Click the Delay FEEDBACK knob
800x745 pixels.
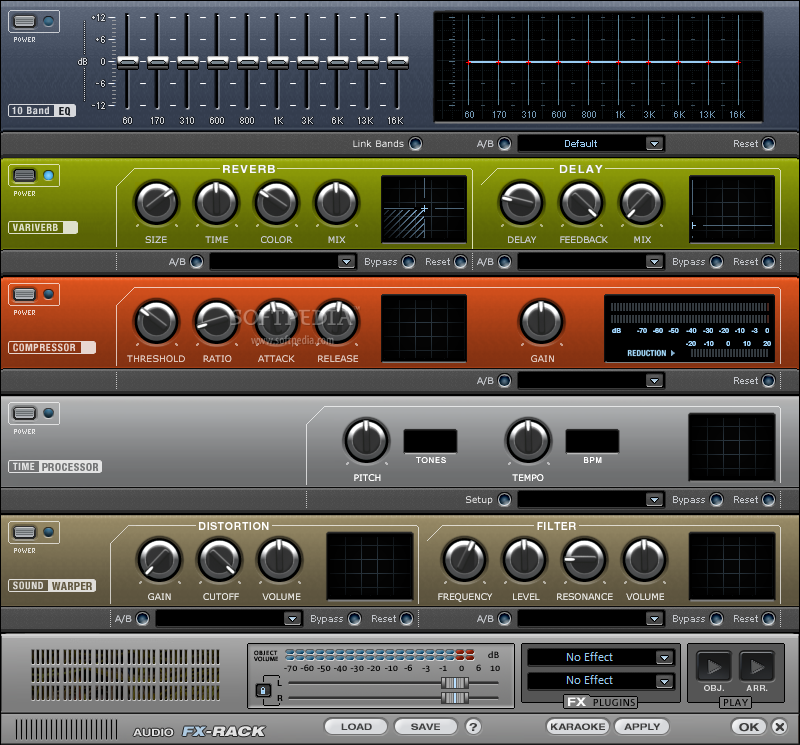point(582,203)
